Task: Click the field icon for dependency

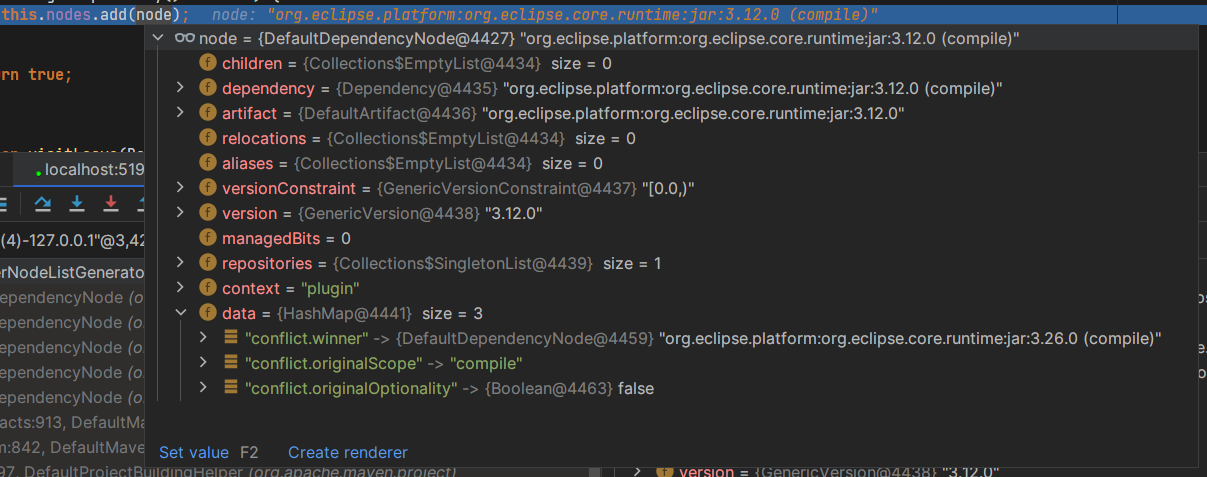Action: [208, 88]
